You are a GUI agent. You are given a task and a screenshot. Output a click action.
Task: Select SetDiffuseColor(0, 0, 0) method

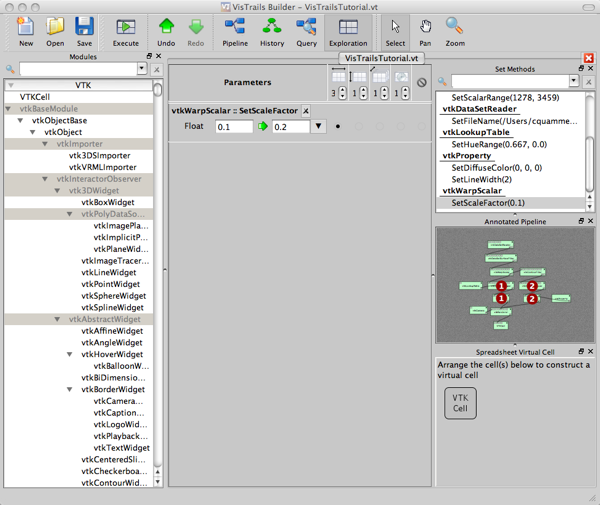(x=497, y=168)
